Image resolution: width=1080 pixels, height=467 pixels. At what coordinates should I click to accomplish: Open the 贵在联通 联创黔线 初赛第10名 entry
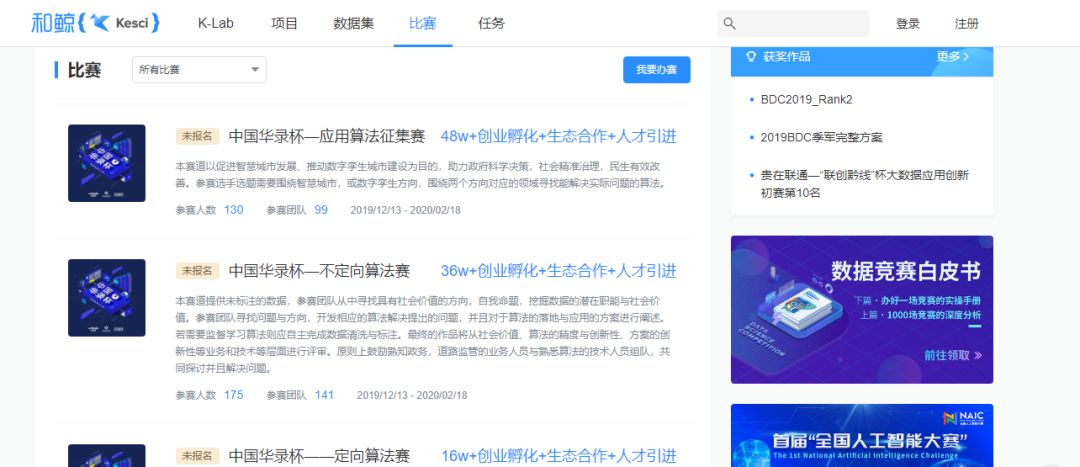[x=864, y=184]
